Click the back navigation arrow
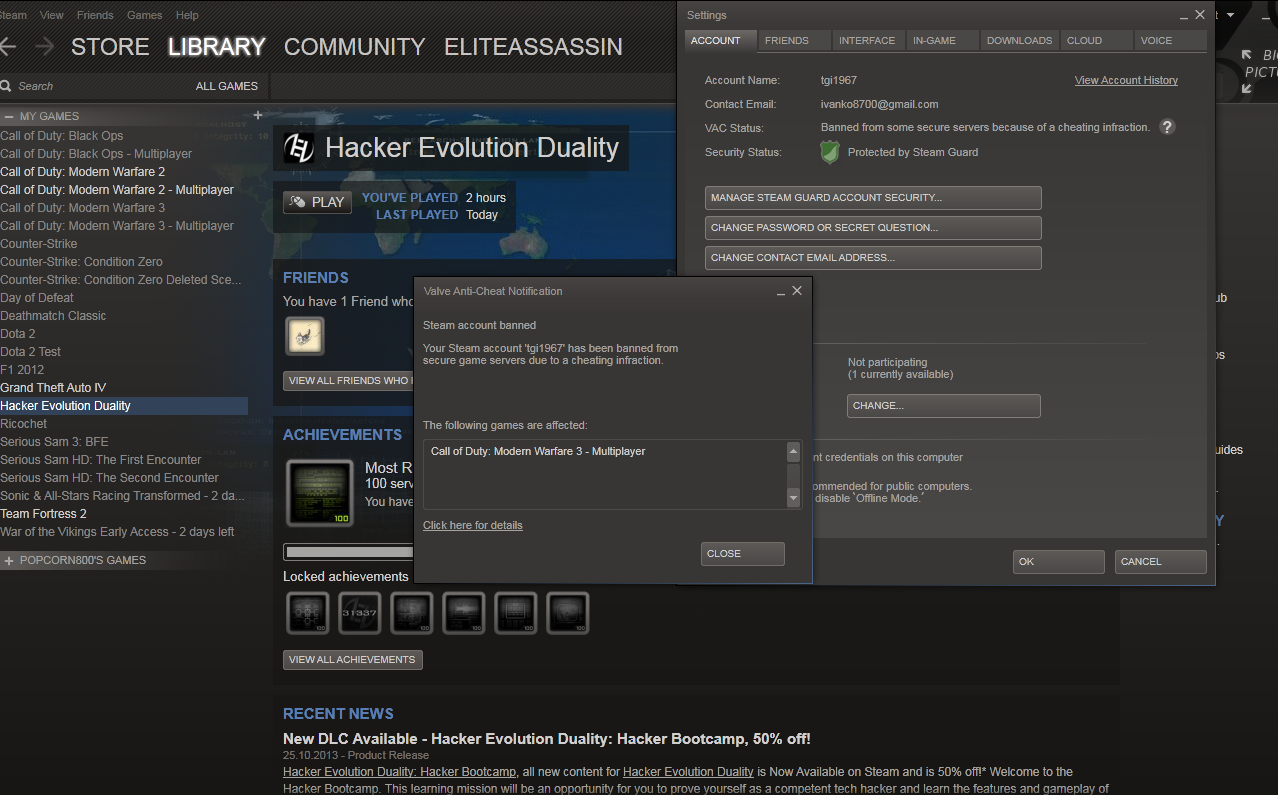This screenshot has height=795, width=1278. (x=8, y=46)
